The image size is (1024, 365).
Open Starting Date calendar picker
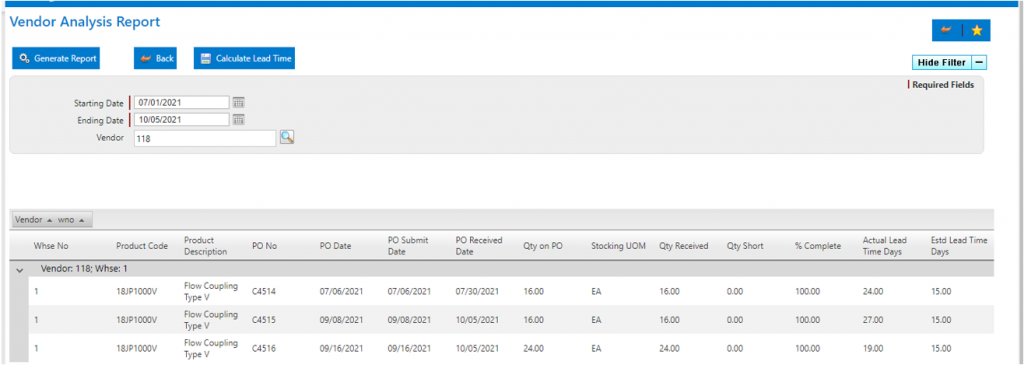tap(238, 102)
